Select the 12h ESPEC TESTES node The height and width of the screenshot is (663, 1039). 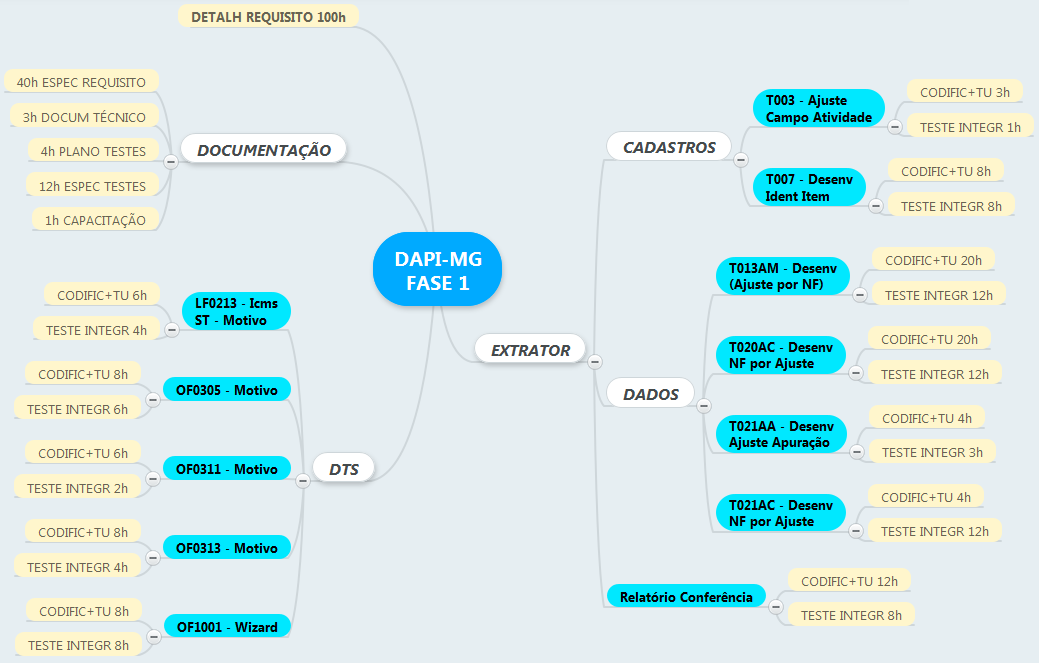point(92,186)
